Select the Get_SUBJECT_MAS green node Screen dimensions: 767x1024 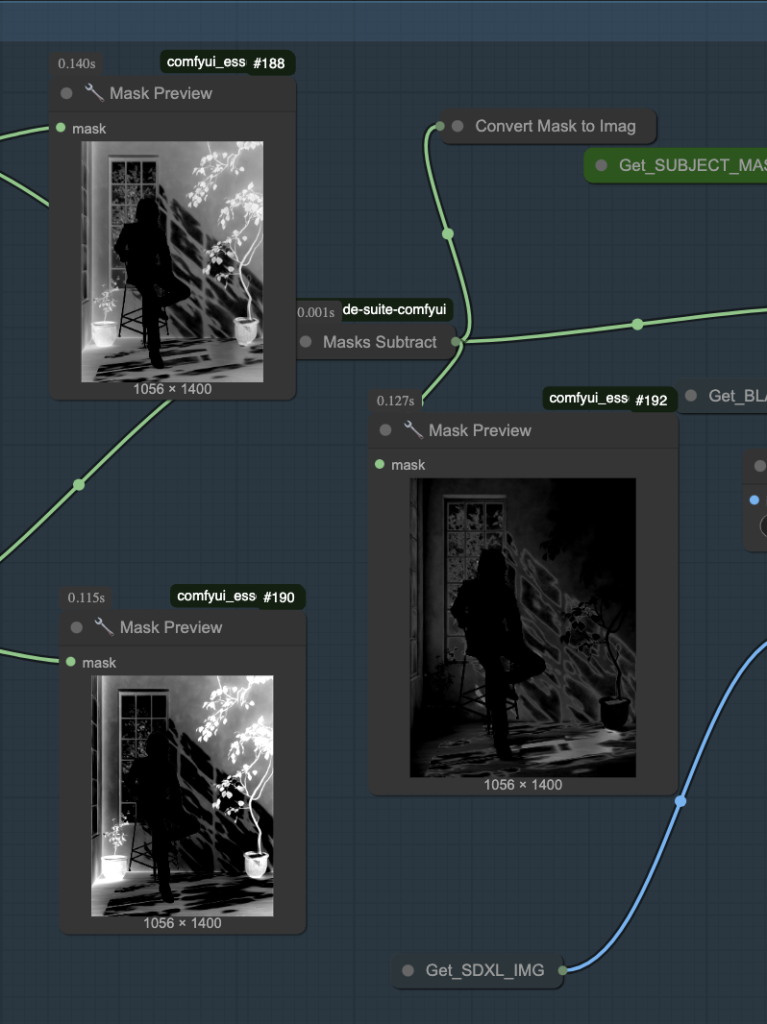point(676,165)
